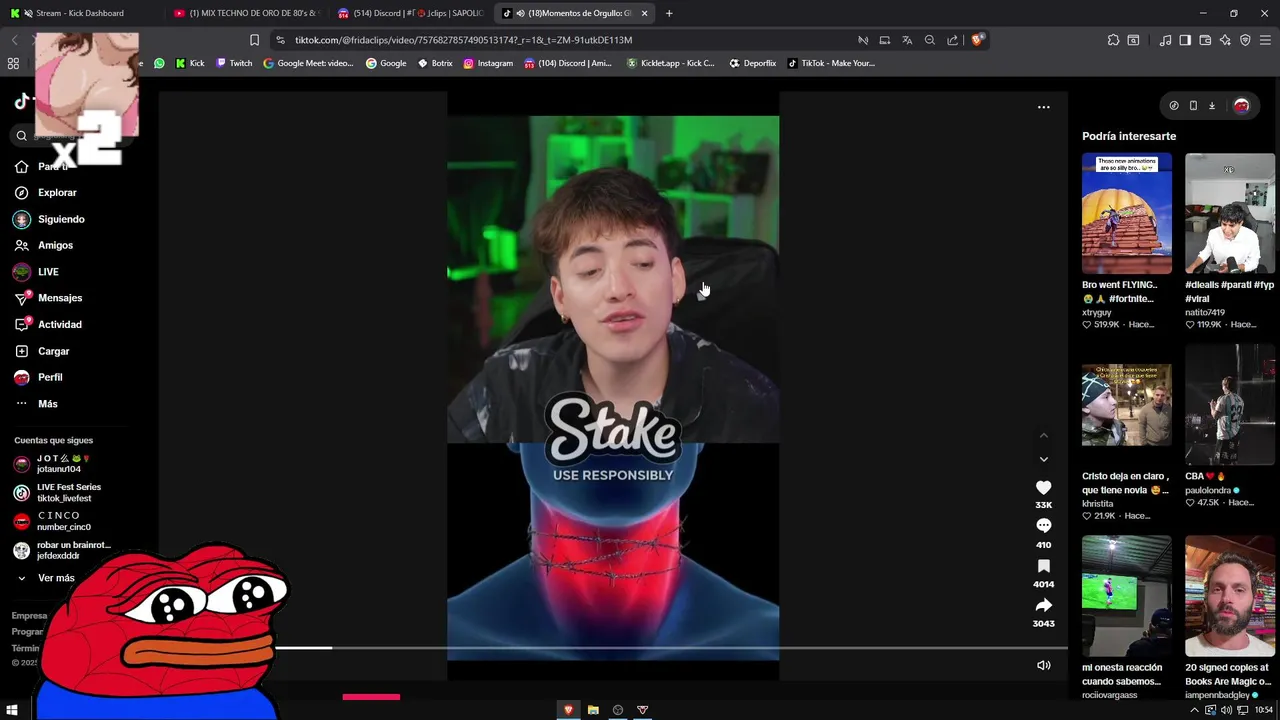Open Explorar in TikTok sidebar
The image size is (1280, 720).
click(x=46, y=192)
